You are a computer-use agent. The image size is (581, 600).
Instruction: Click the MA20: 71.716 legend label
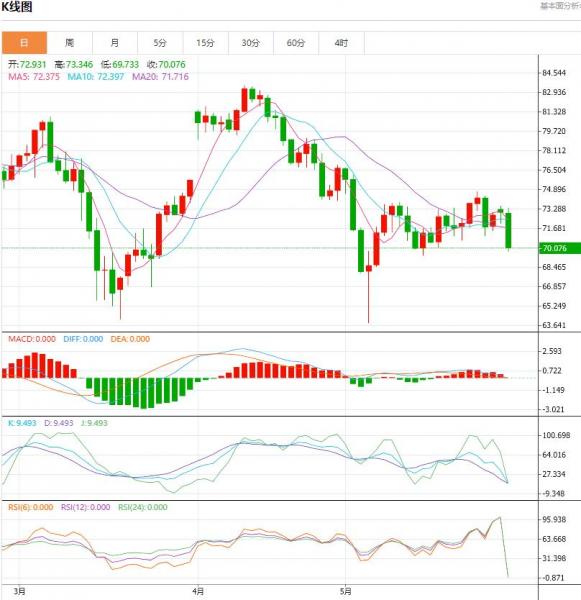click(160, 77)
